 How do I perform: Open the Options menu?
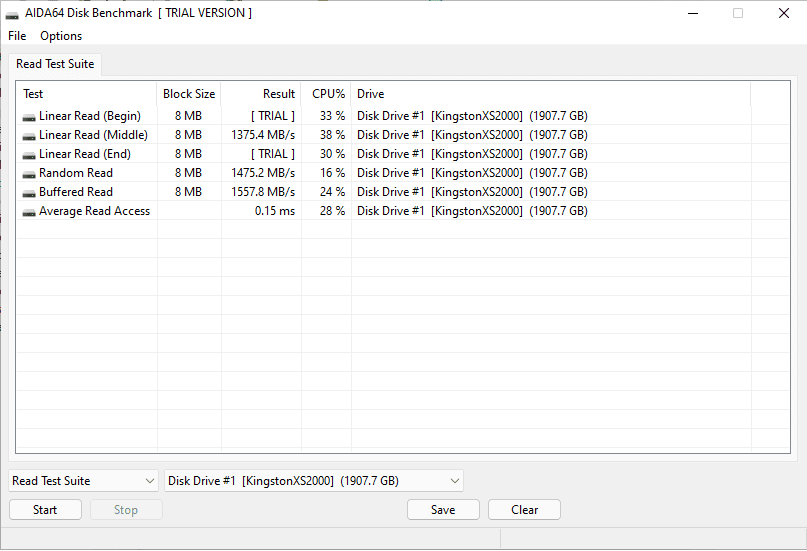[61, 36]
